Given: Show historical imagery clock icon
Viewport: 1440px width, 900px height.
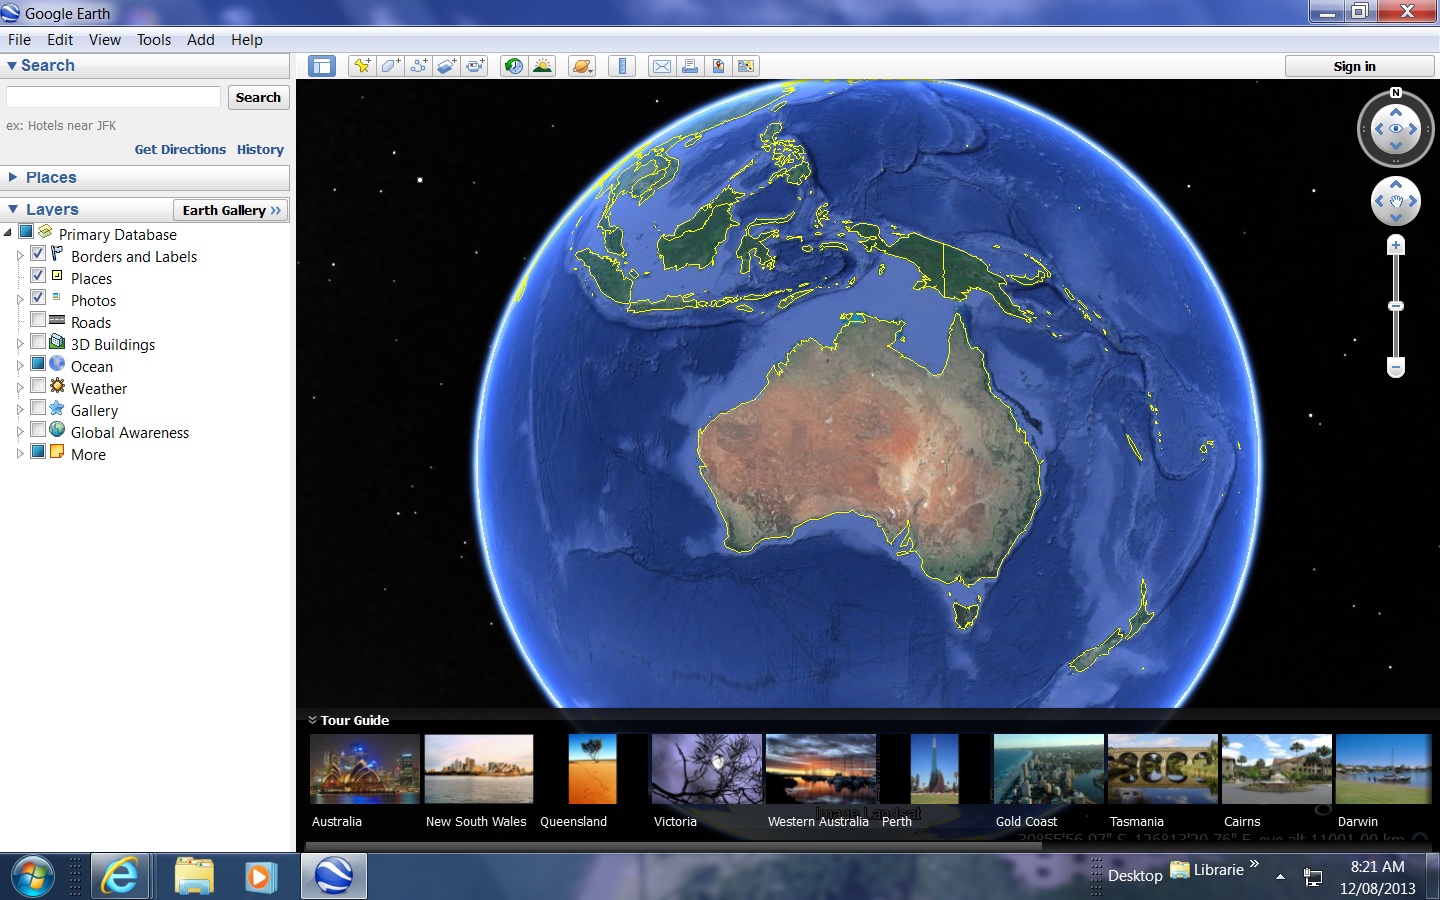Looking at the screenshot, I should (x=514, y=66).
